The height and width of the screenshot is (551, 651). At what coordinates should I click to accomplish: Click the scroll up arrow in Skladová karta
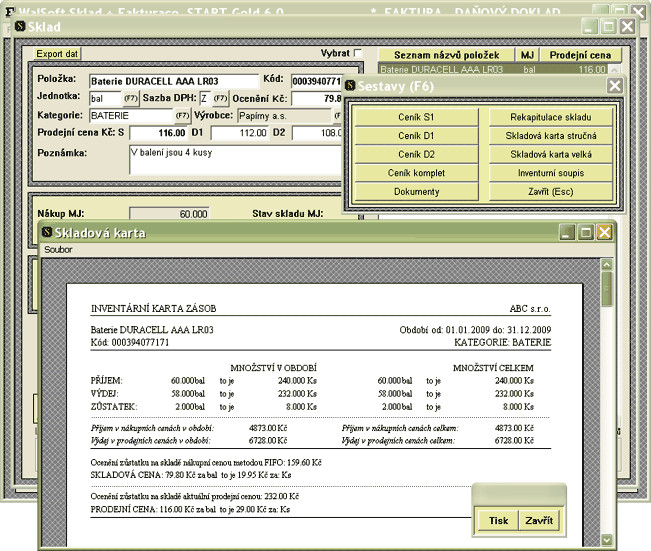(607, 265)
